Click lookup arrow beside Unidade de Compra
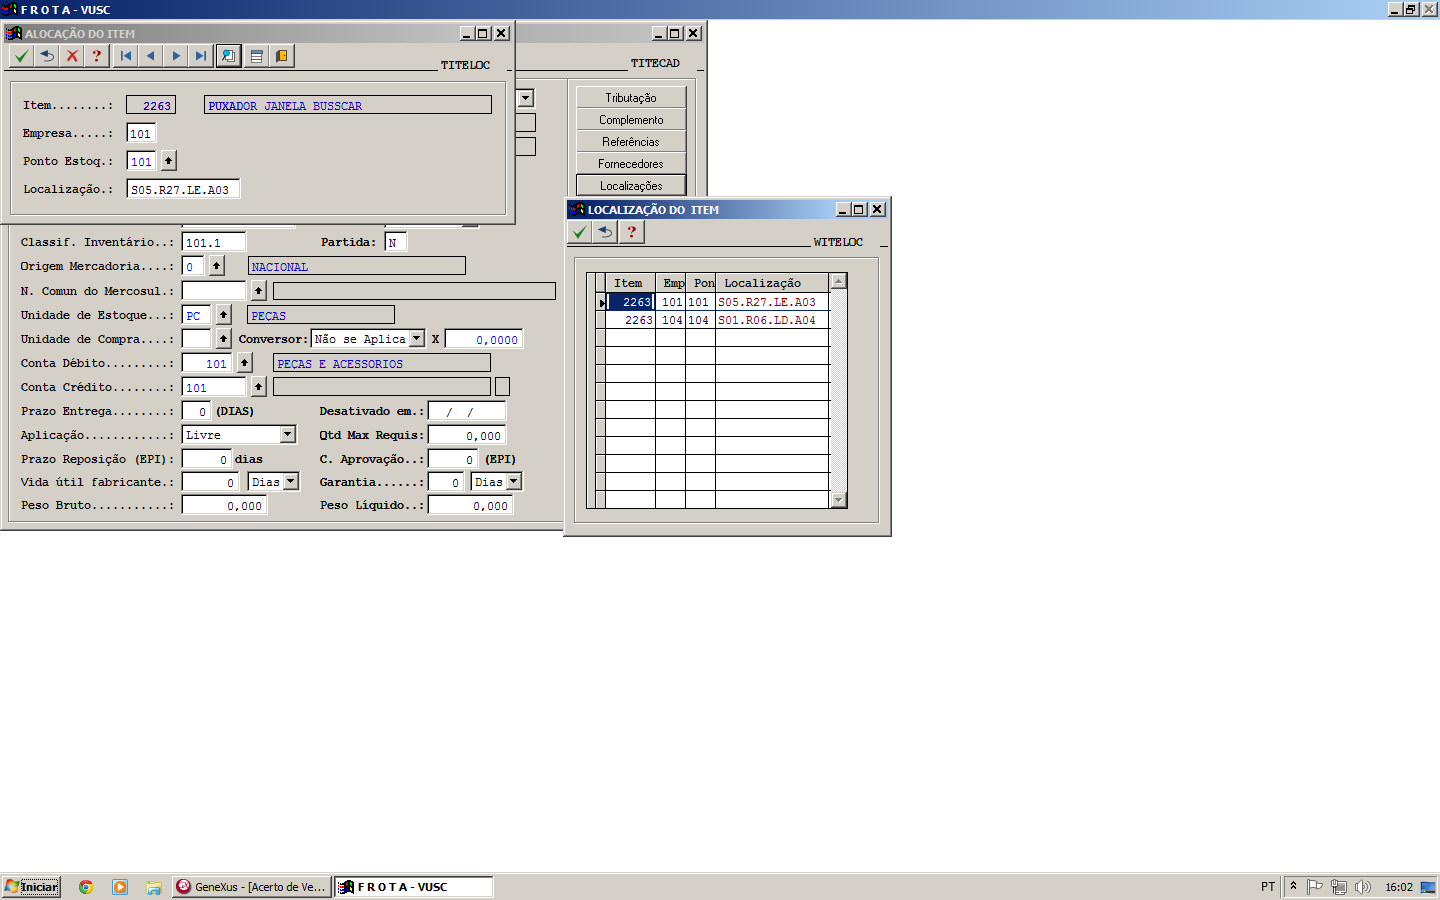1440x900 pixels. (224, 339)
